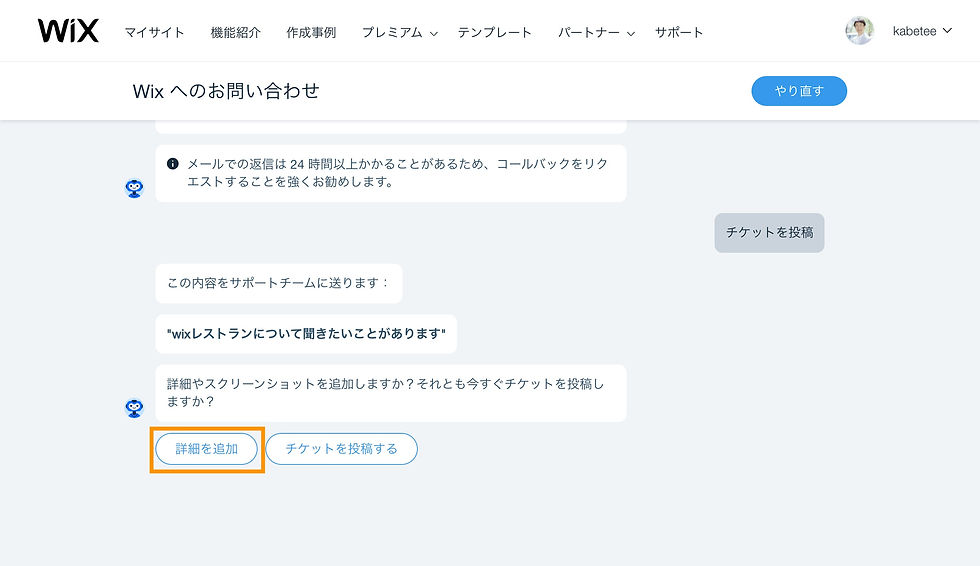Click the "wixレストランについて聞きたいことがあります" message
Screen dimensions: 980x566
pyautogui.click(x=306, y=334)
